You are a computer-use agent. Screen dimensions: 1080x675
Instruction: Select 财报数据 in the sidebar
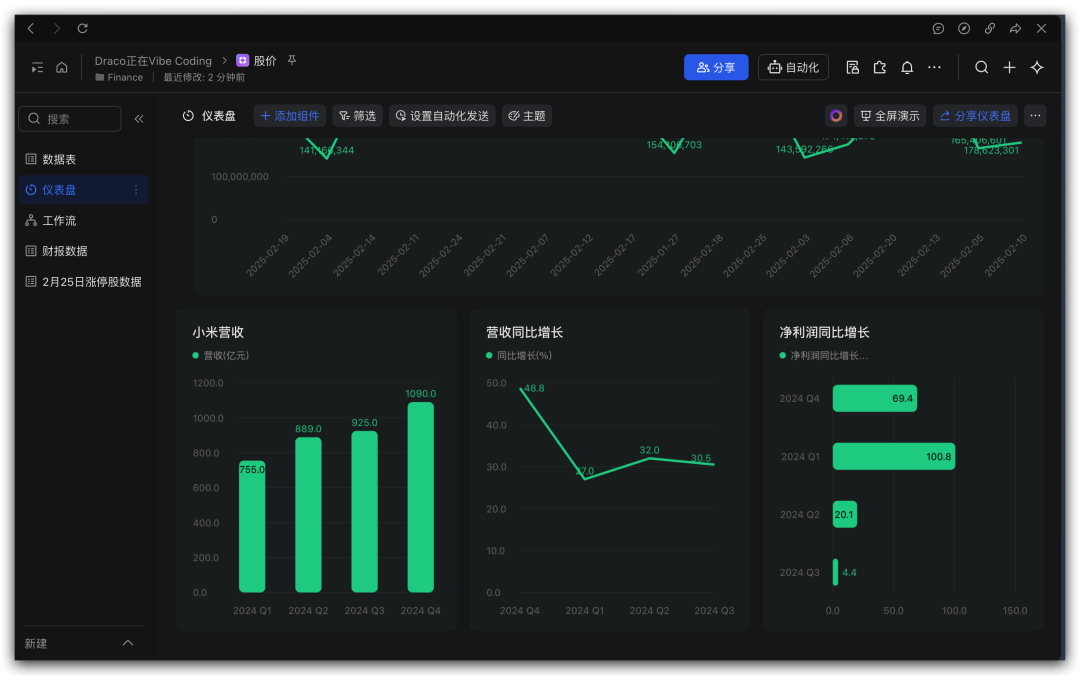click(x=64, y=251)
